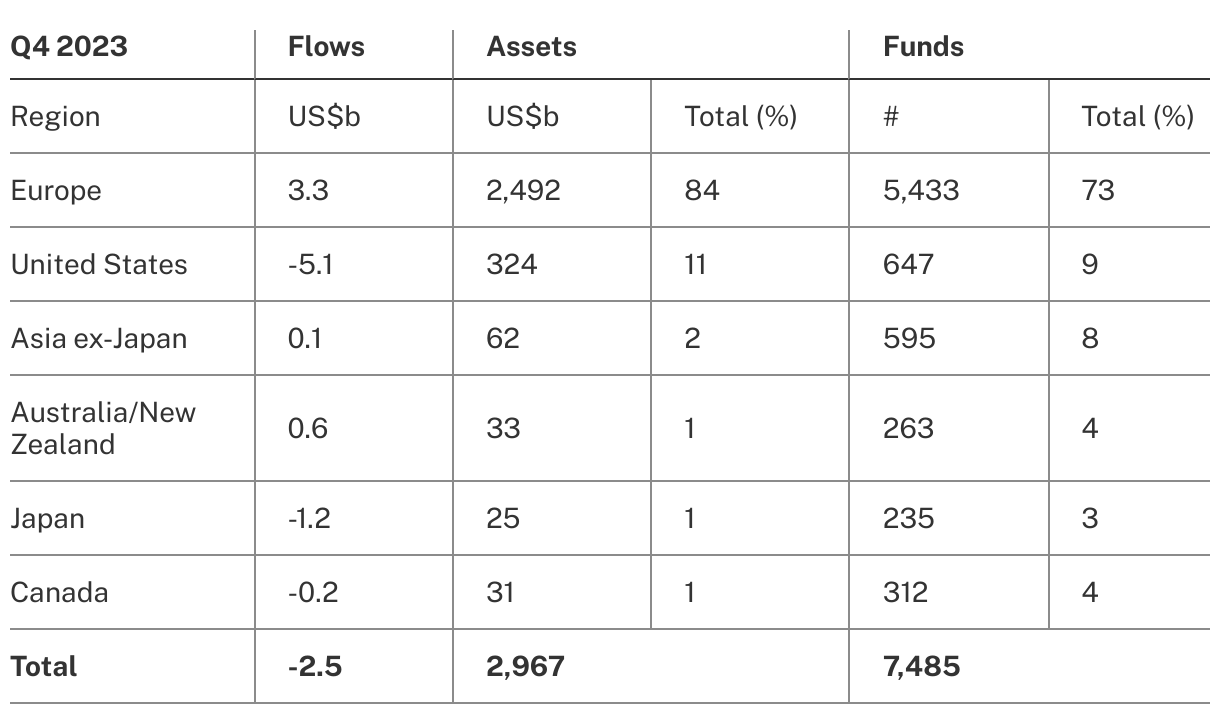
Task: Click the Region subheader cell
Action: pos(55,117)
